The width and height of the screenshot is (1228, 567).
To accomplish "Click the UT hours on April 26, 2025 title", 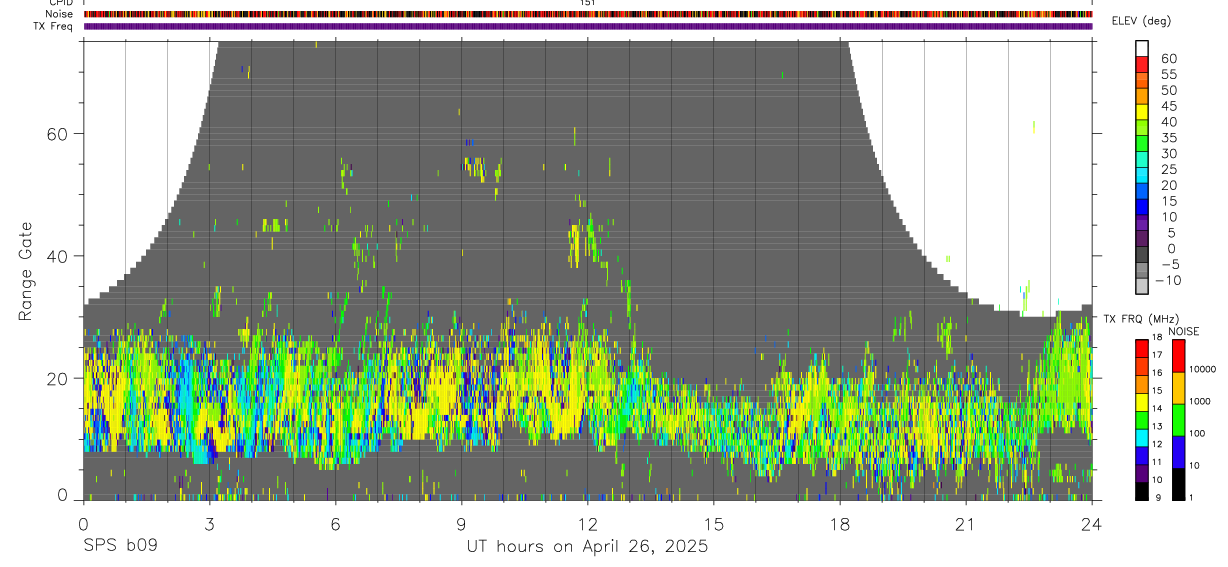I will pos(587,547).
